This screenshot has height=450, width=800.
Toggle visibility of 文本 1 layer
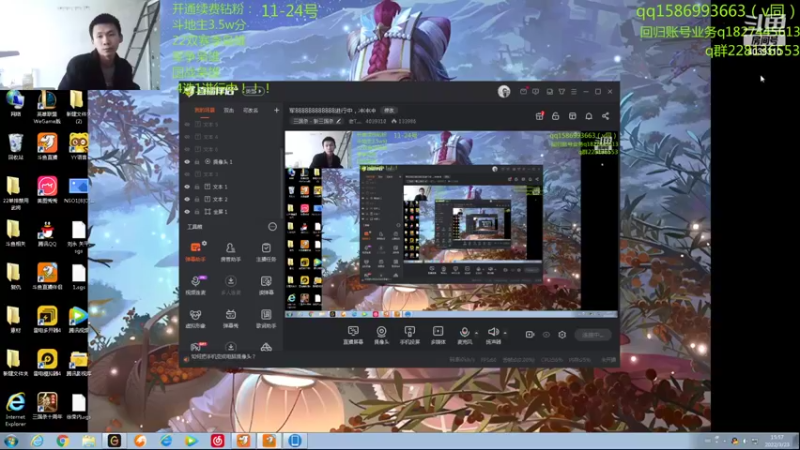click(x=187, y=187)
